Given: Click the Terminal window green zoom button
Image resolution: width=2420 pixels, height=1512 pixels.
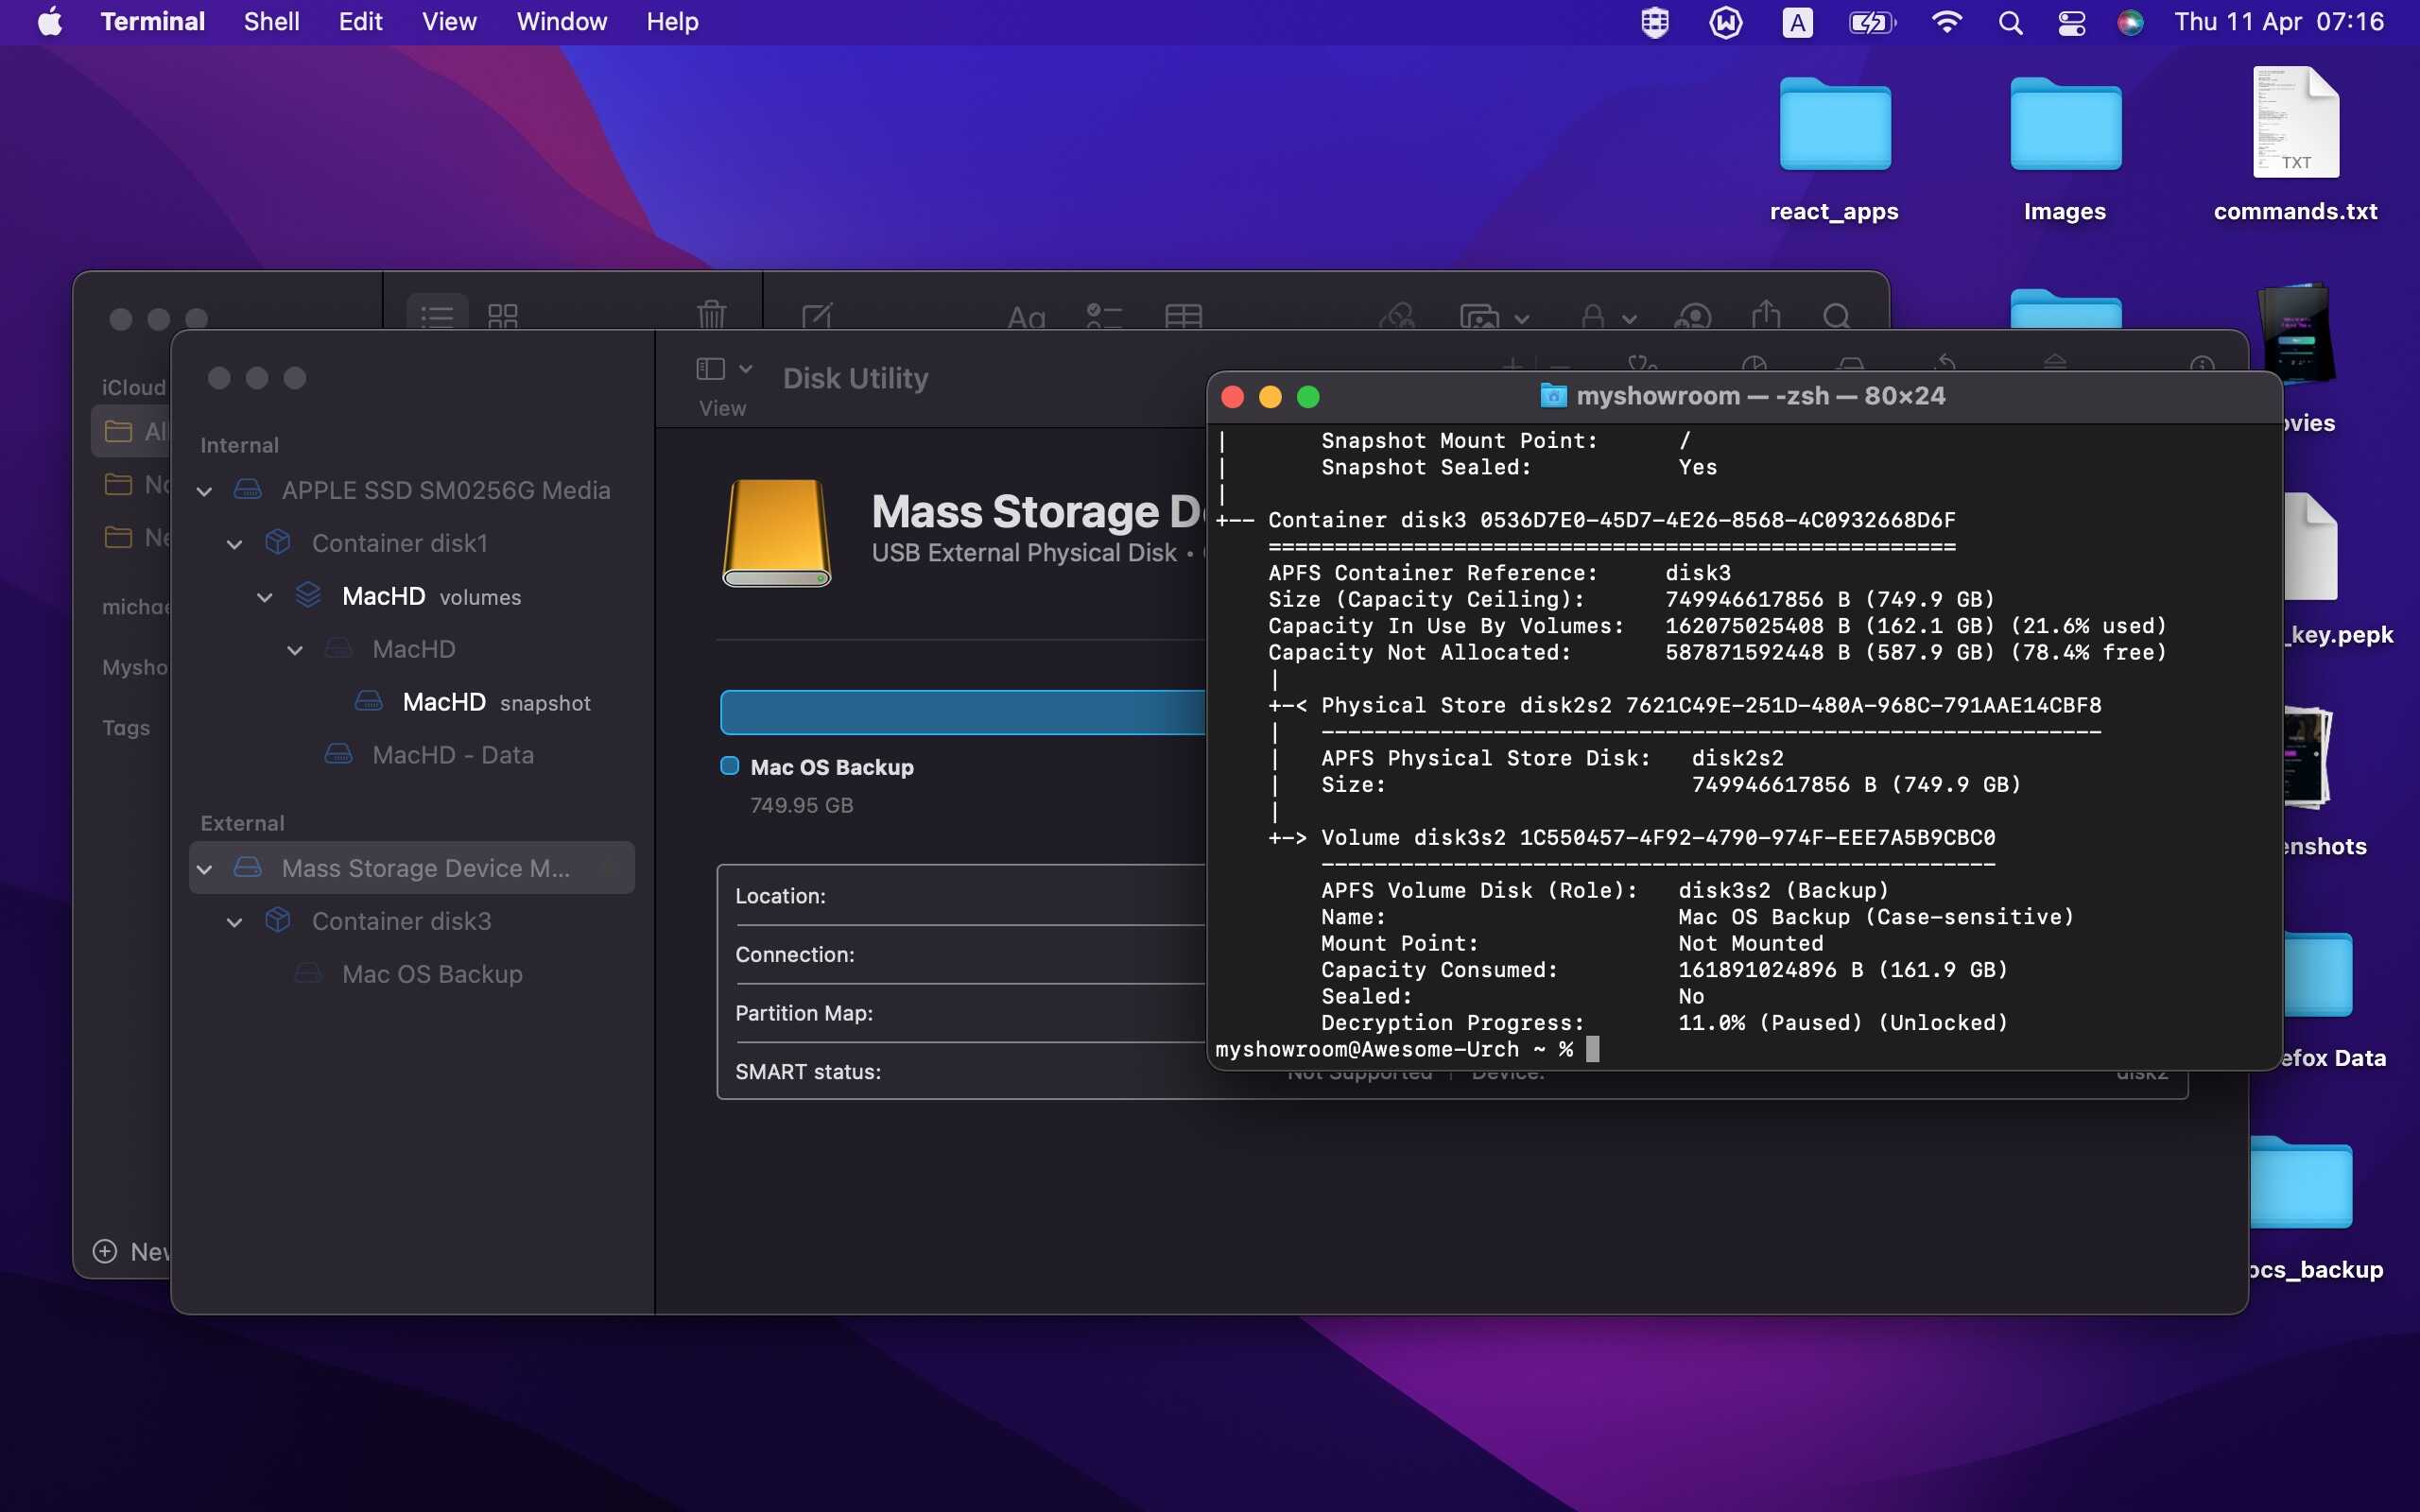Looking at the screenshot, I should point(1308,397).
